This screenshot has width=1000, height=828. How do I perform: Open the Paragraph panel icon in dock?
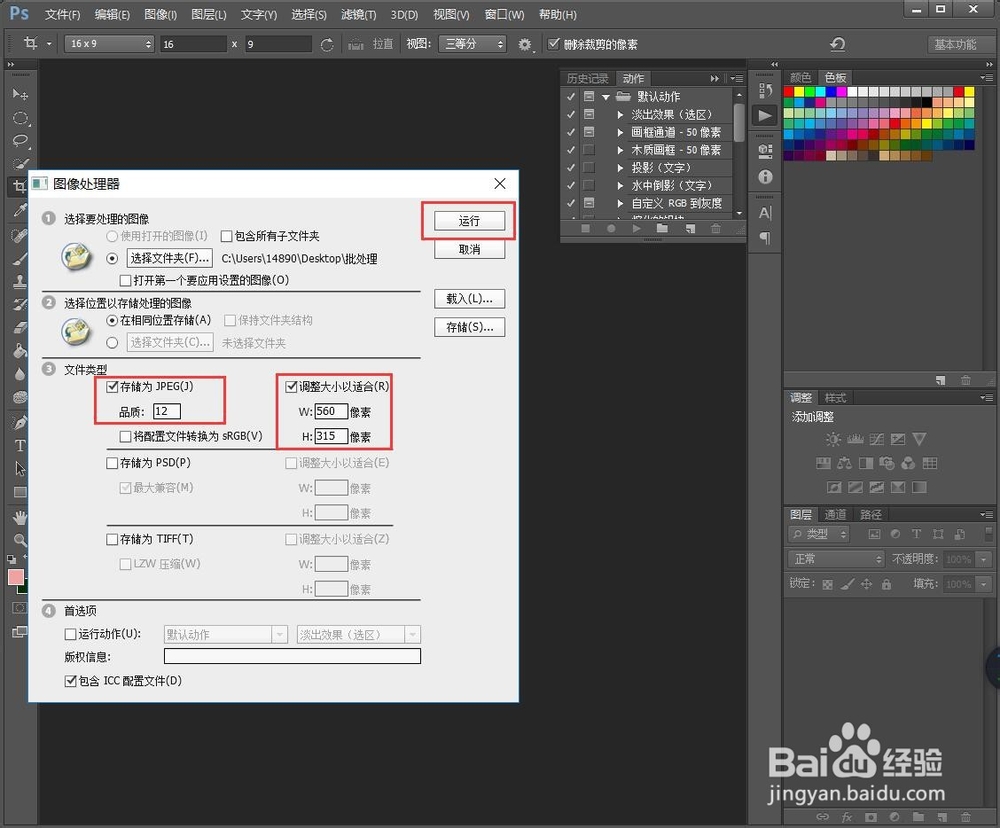click(765, 238)
